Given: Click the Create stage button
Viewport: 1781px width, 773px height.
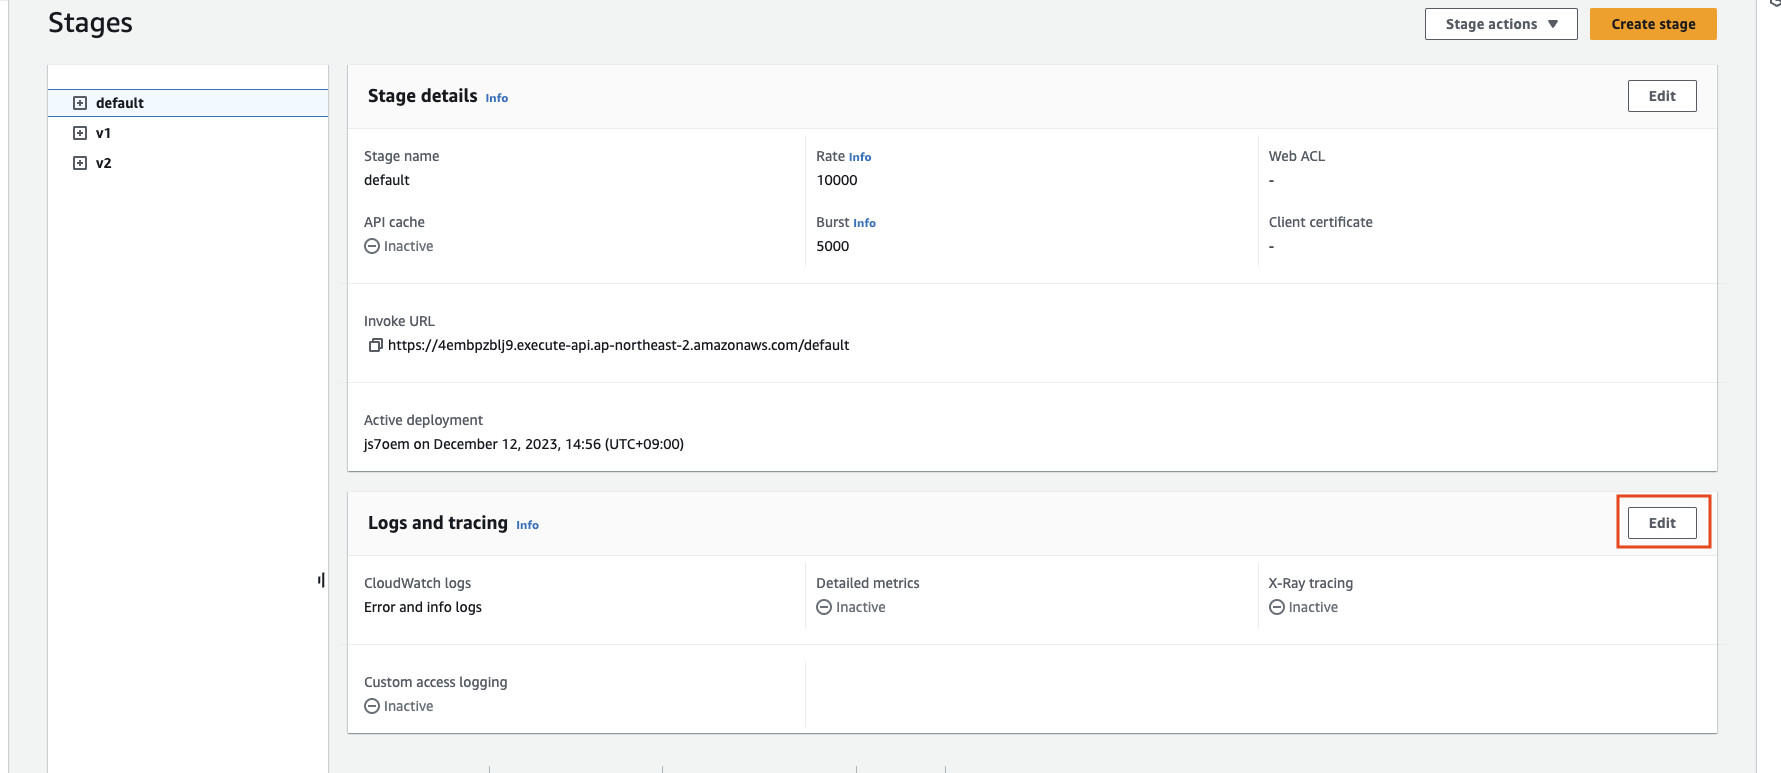Looking at the screenshot, I should coord(1652,24).
